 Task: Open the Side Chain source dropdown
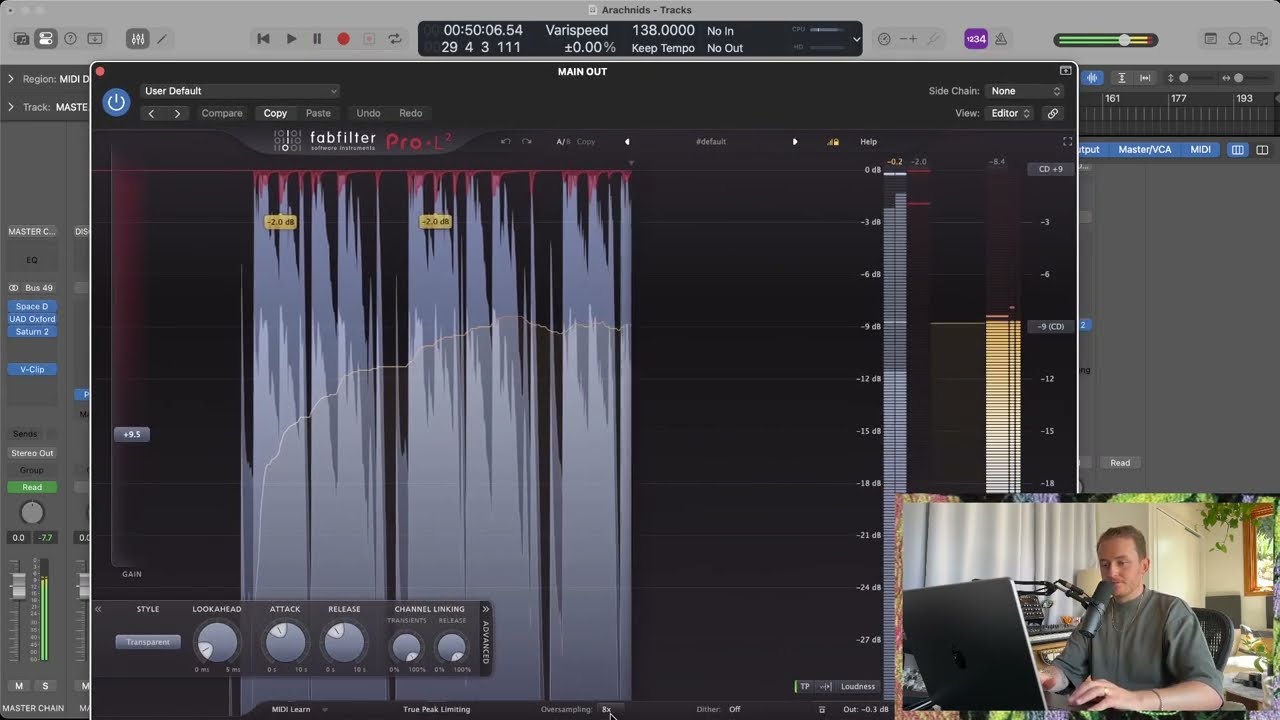point(1025,91)
